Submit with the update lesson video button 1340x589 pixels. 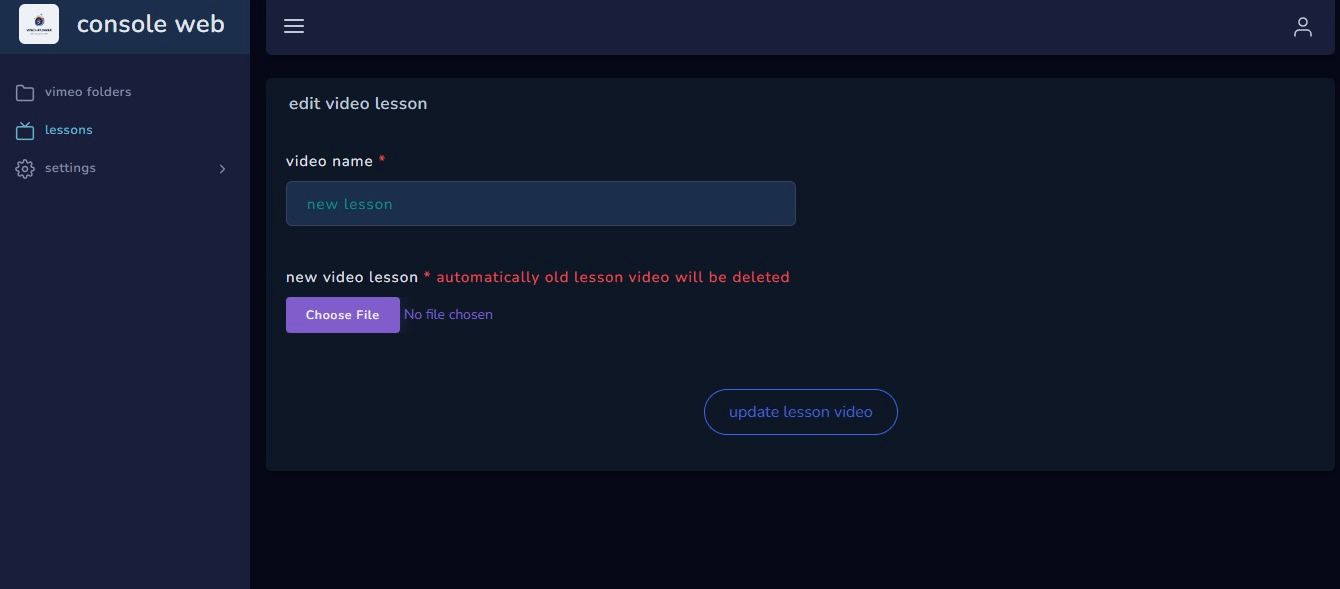tap(801, 412)
